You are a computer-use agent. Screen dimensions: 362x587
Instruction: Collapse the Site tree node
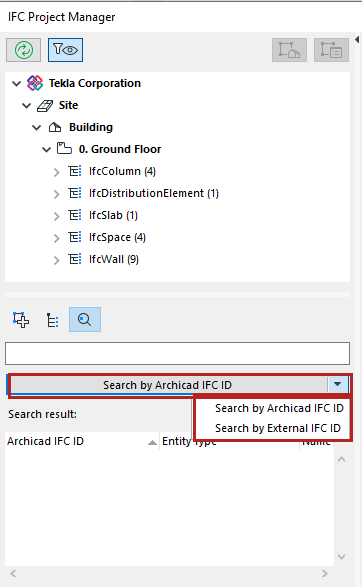tap(27, 106)
